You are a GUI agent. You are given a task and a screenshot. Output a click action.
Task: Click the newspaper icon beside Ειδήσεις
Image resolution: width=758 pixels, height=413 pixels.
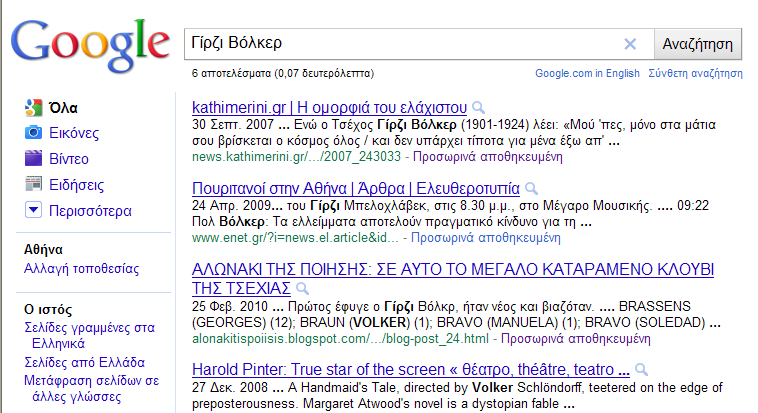point(33,184)
